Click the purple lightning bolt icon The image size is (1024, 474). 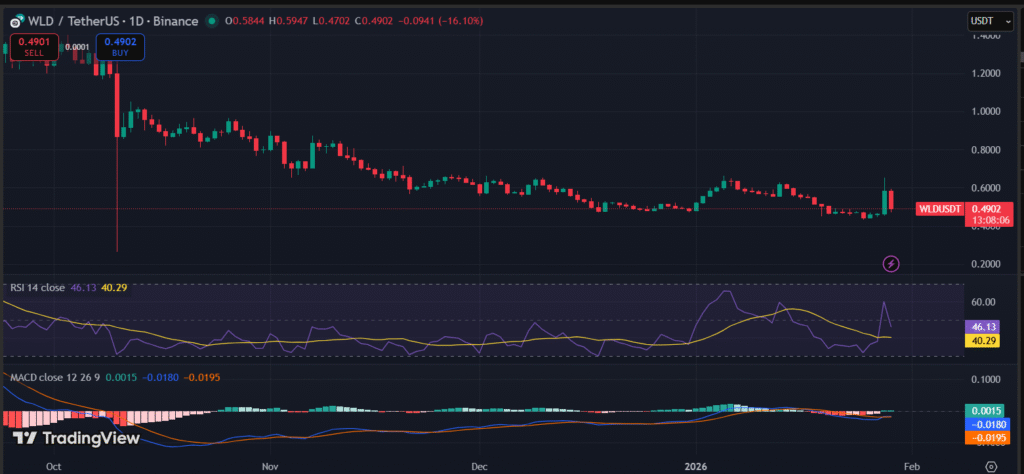click(891, 264)
